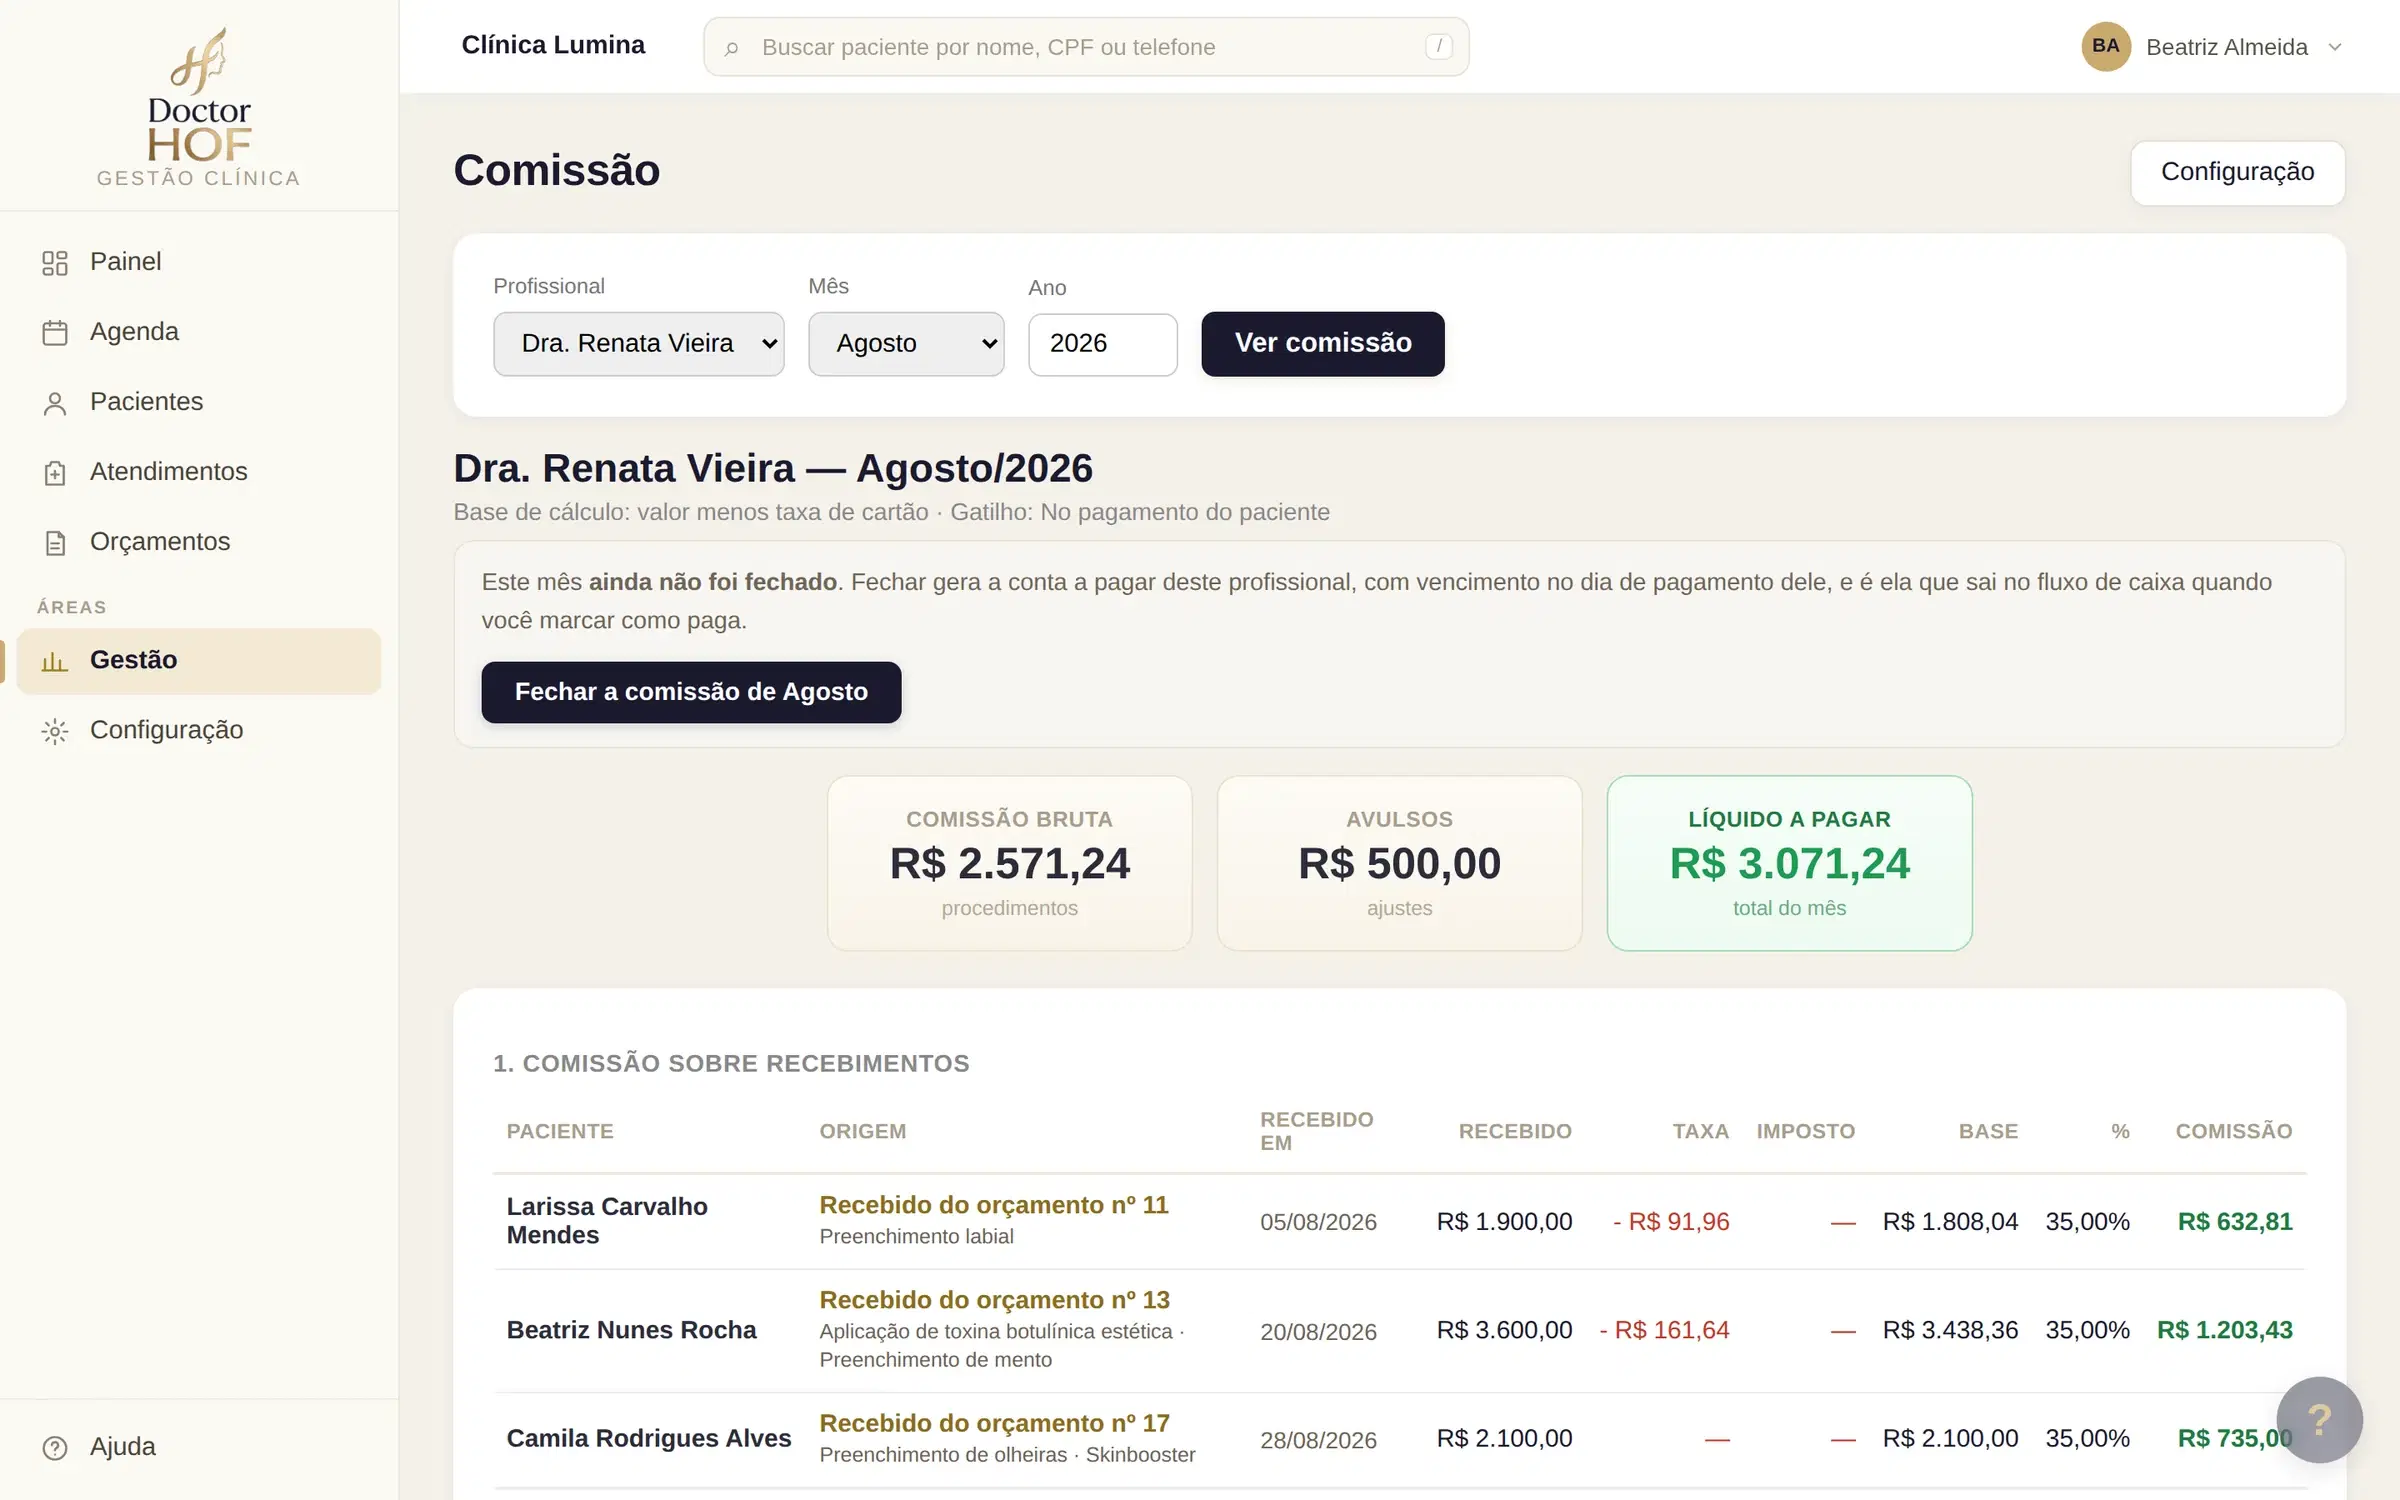Click the Pacientes person icon

pos(55,403)
